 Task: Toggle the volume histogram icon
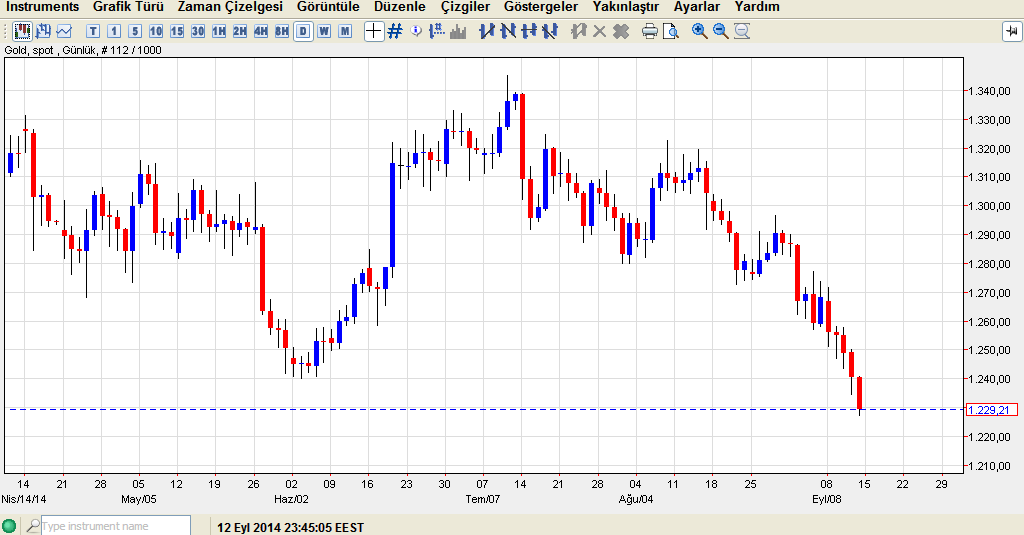coord(458,31)
